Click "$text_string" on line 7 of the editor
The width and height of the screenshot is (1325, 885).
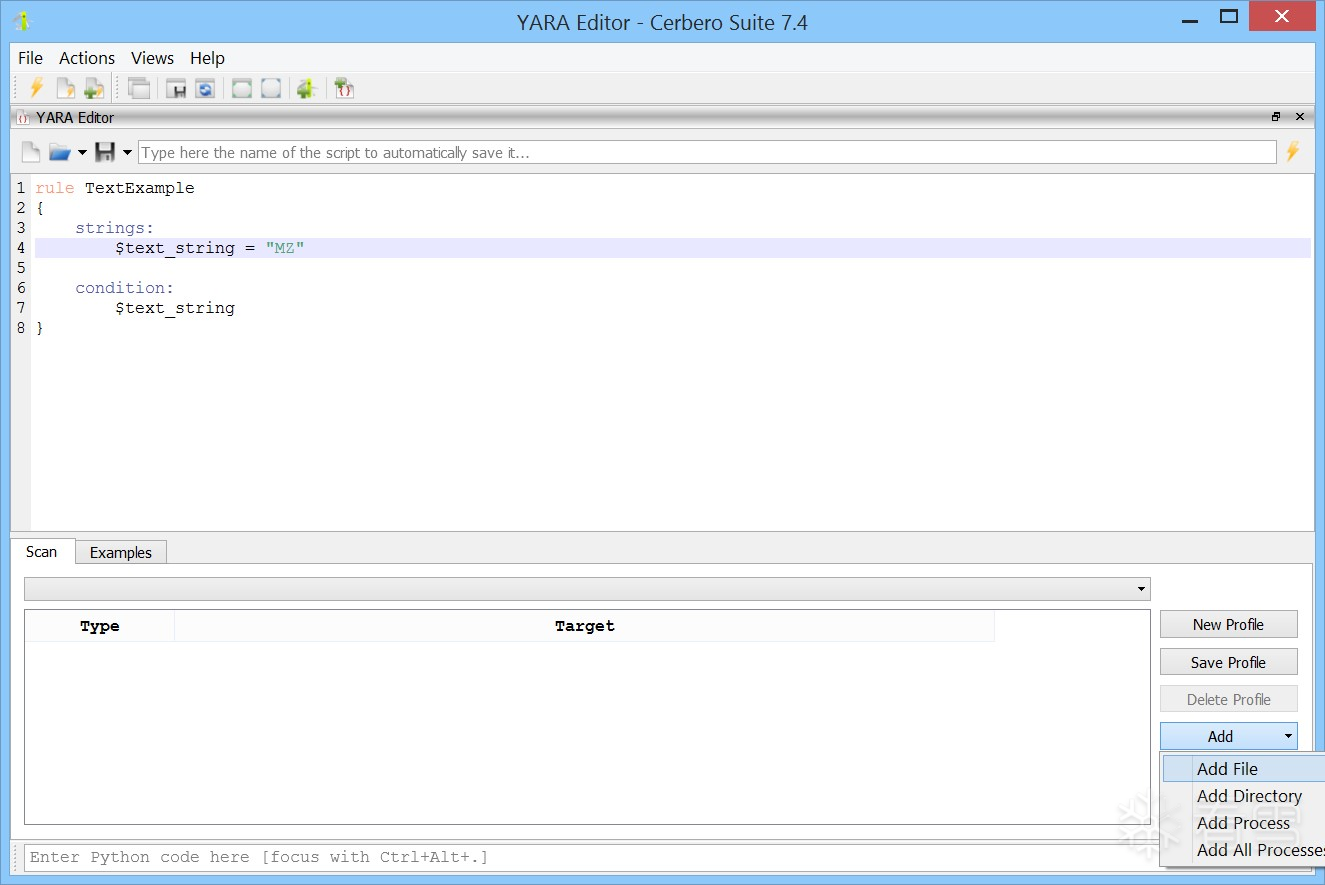pos(175,308)
